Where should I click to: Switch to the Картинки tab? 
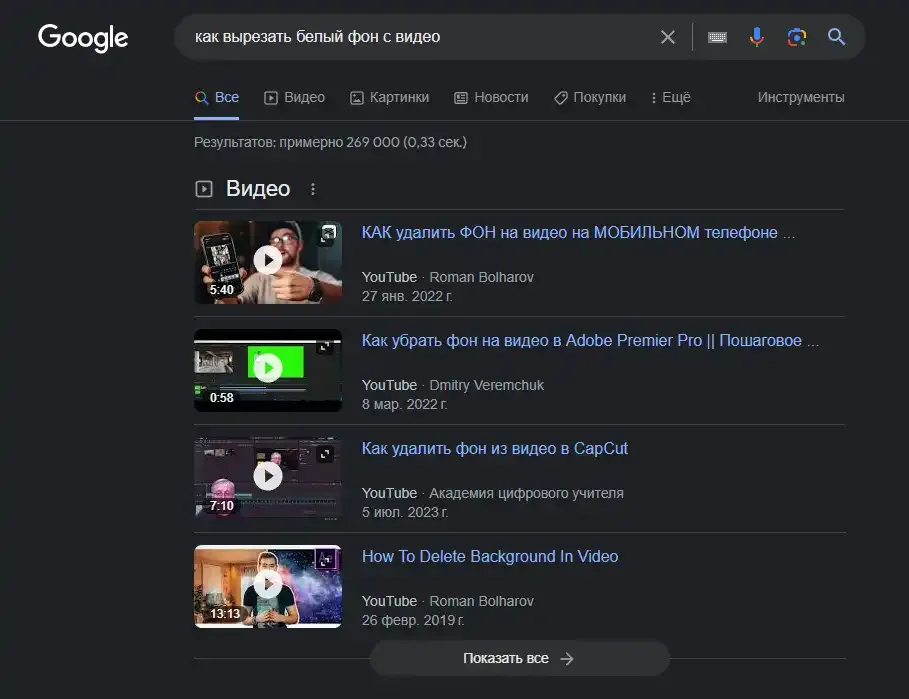pos(390,97)
